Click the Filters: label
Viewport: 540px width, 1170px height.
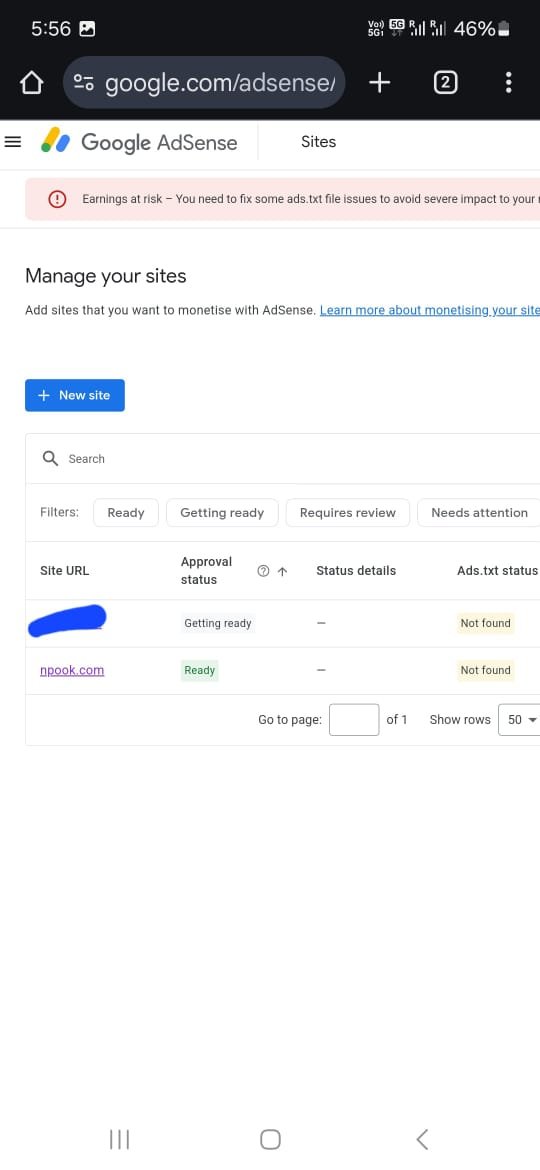point(59,513)
